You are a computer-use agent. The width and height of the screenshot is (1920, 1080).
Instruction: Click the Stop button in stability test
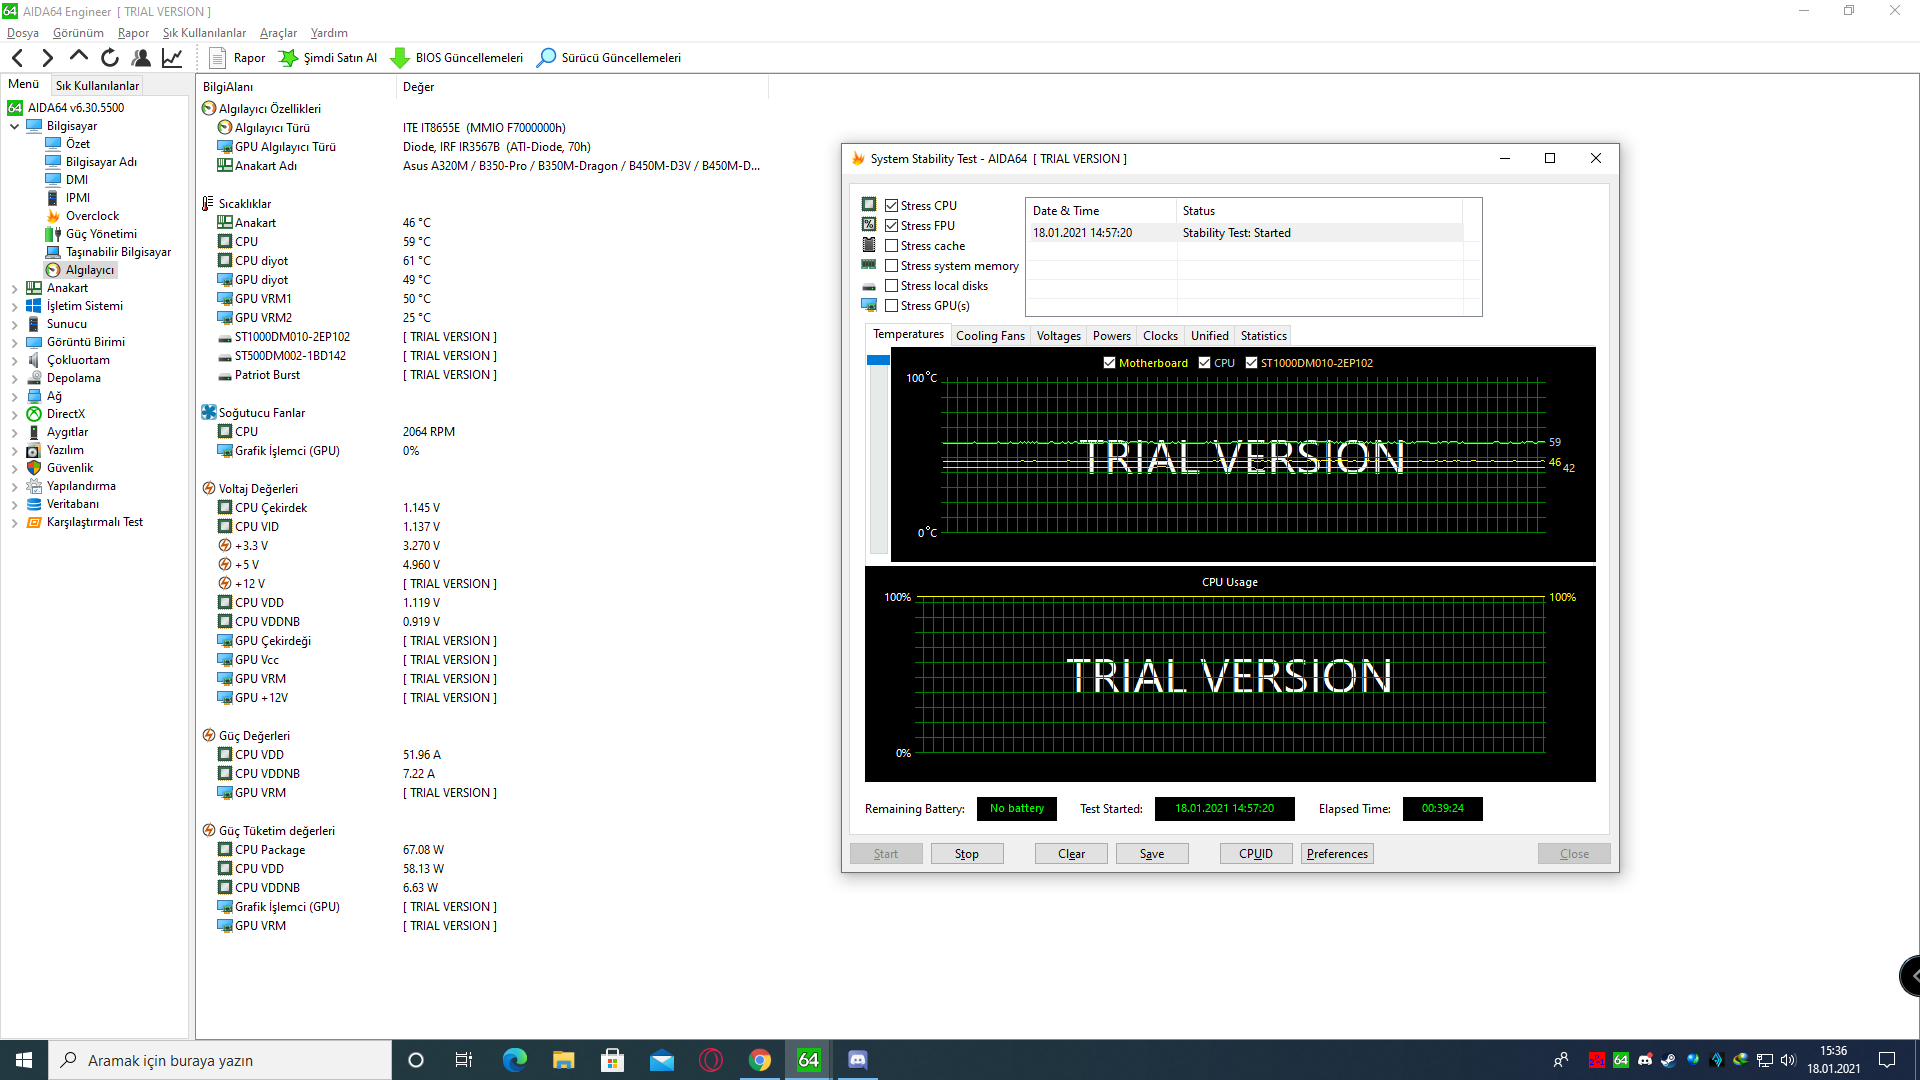pyautogui.click(x=965, y=853)
